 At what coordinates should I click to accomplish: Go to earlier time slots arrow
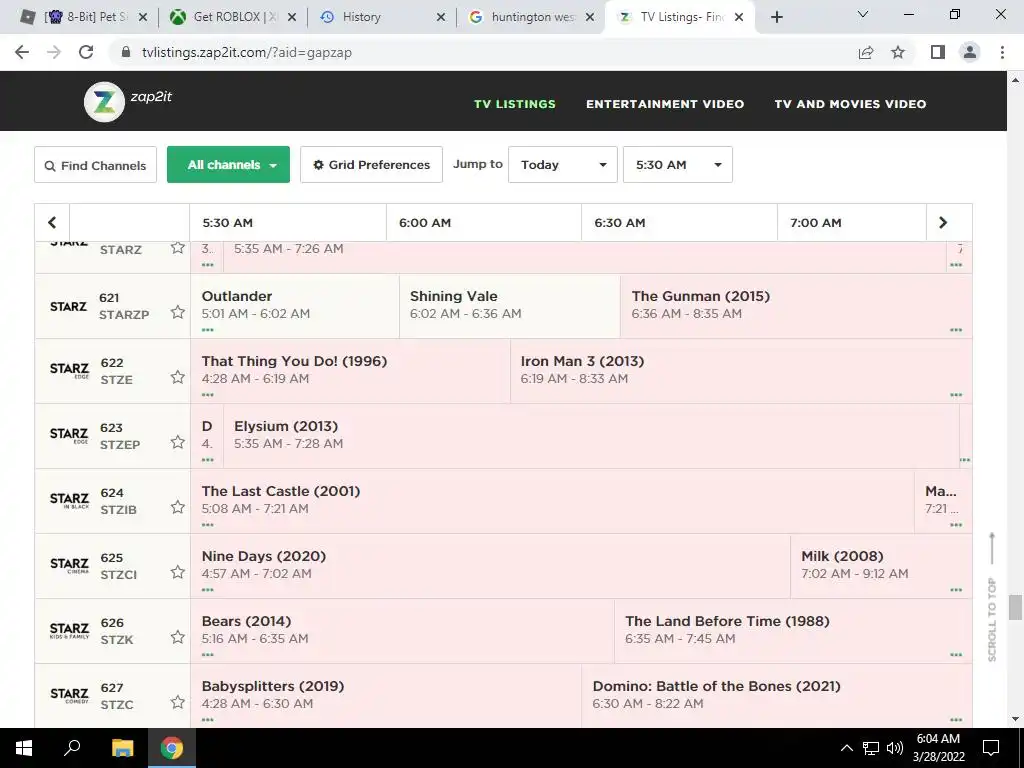(52, 223)
